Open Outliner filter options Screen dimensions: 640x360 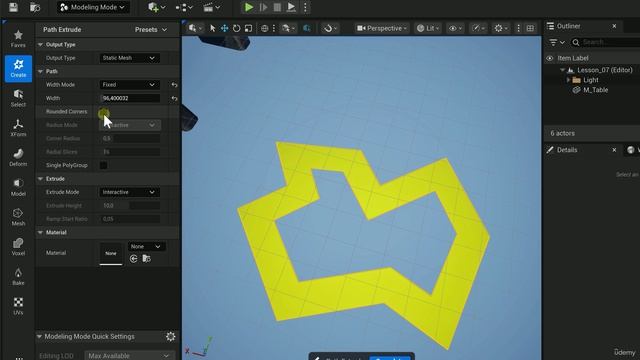coord(557,42)
